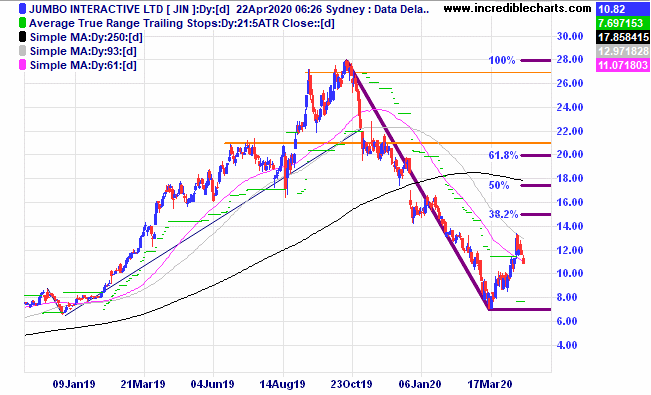651x395 pixels.
Task: Click the 22.00 price axis label
Action: pos(570,131)
